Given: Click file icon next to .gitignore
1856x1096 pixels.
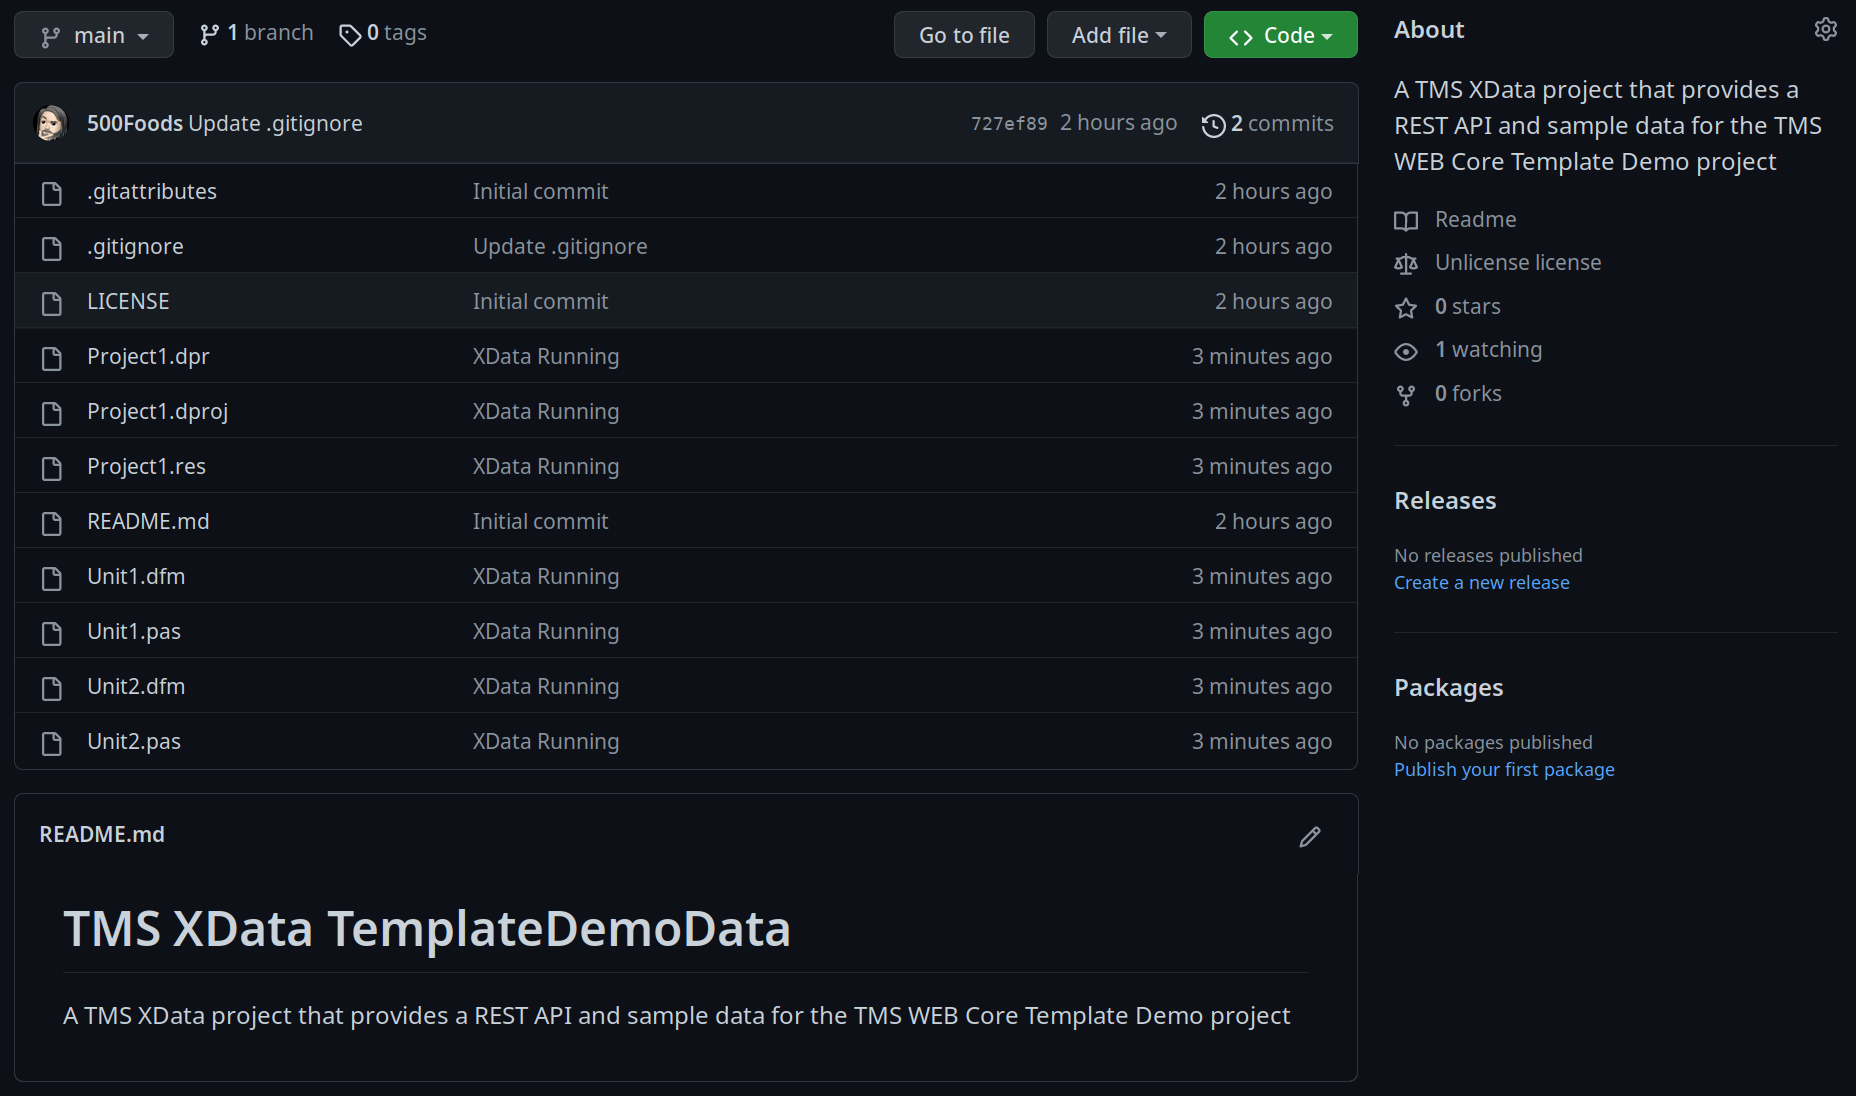Looking at the screenshot, I should 52,248.
